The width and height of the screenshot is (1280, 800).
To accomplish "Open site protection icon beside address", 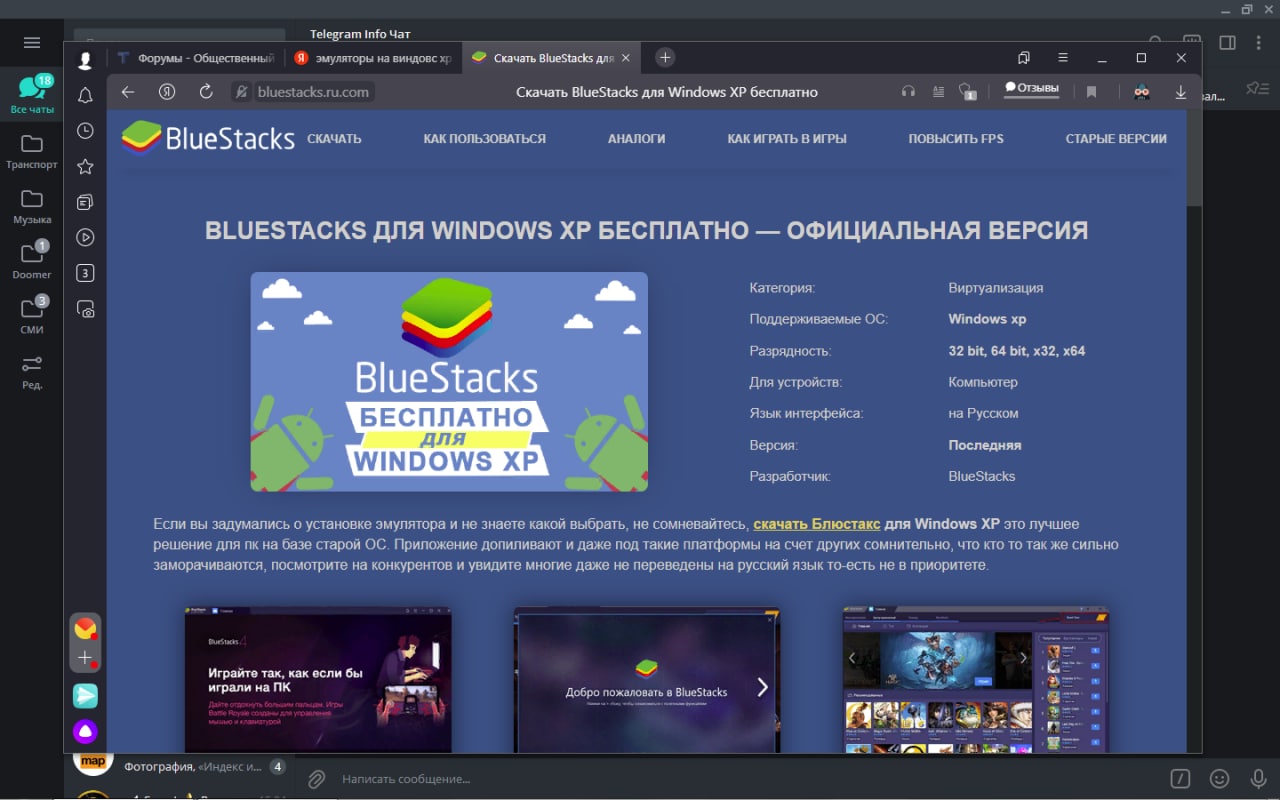I will 240,92.
